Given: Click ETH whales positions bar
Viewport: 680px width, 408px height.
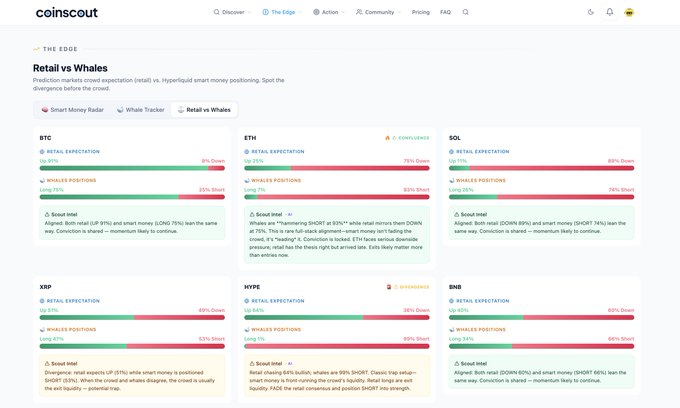Looking at the screenshot, I should pos(337,197).
